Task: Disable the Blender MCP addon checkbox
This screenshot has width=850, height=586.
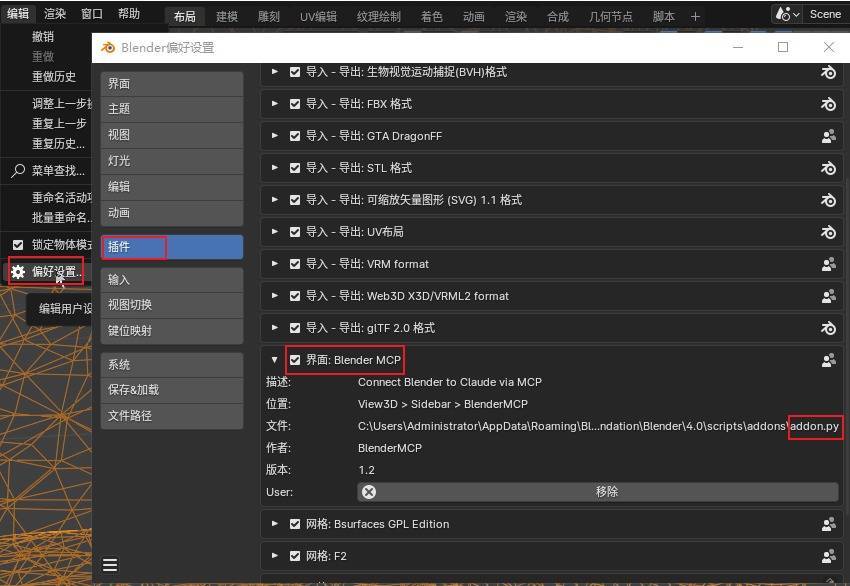Action: [295, 360]
